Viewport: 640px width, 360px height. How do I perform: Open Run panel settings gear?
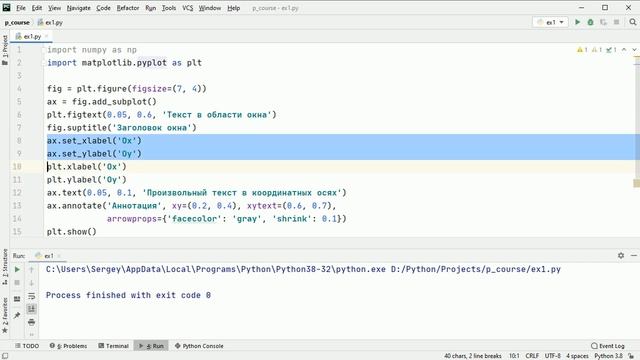coord(621,256)
